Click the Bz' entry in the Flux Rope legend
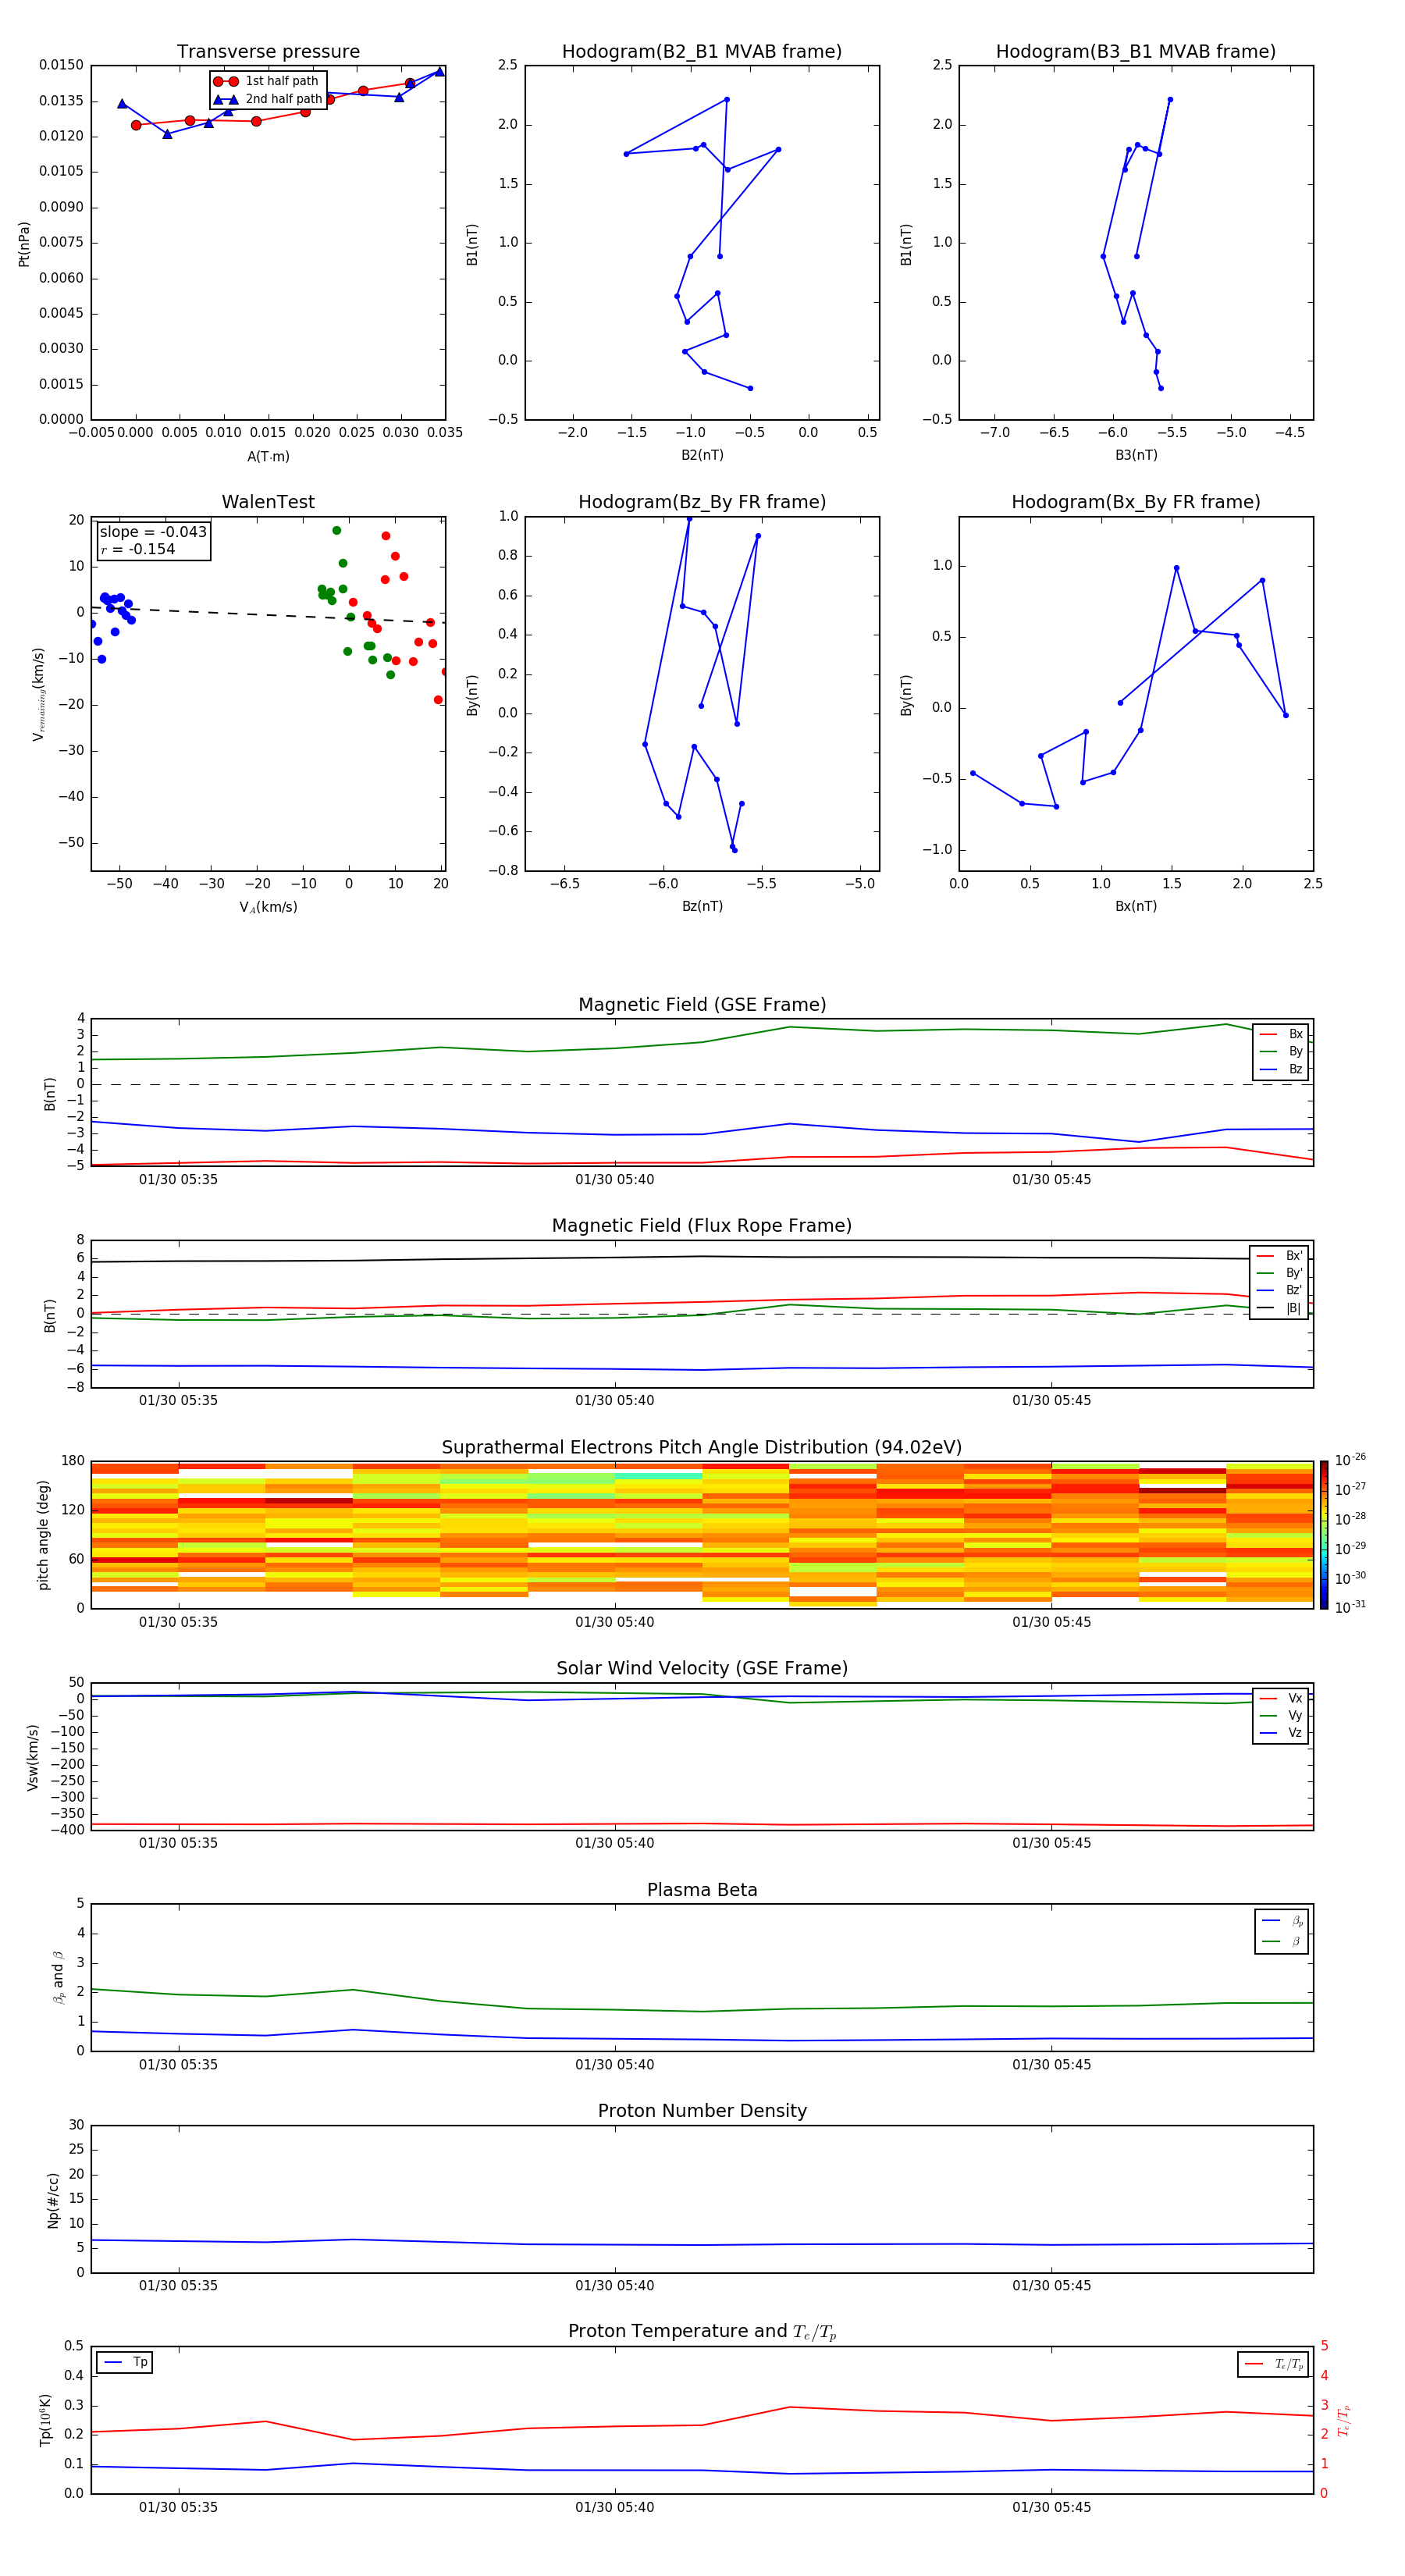 click(1279, 1290)
